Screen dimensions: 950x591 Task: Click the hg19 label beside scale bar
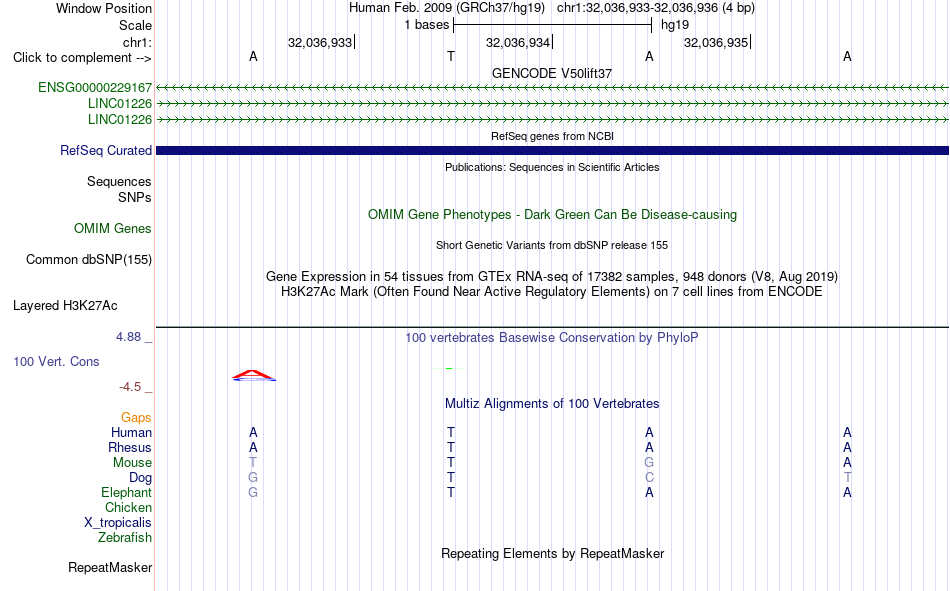point(675,25)
